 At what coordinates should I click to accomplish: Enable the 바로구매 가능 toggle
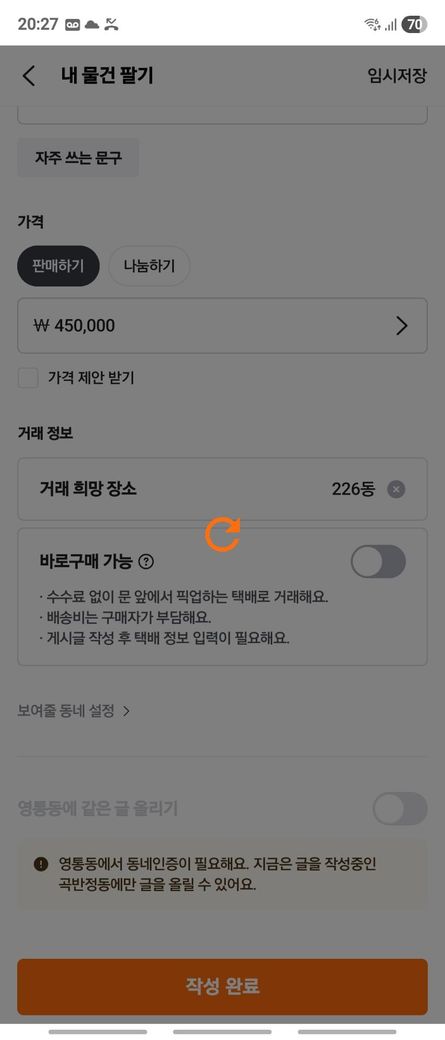point(378,562)
